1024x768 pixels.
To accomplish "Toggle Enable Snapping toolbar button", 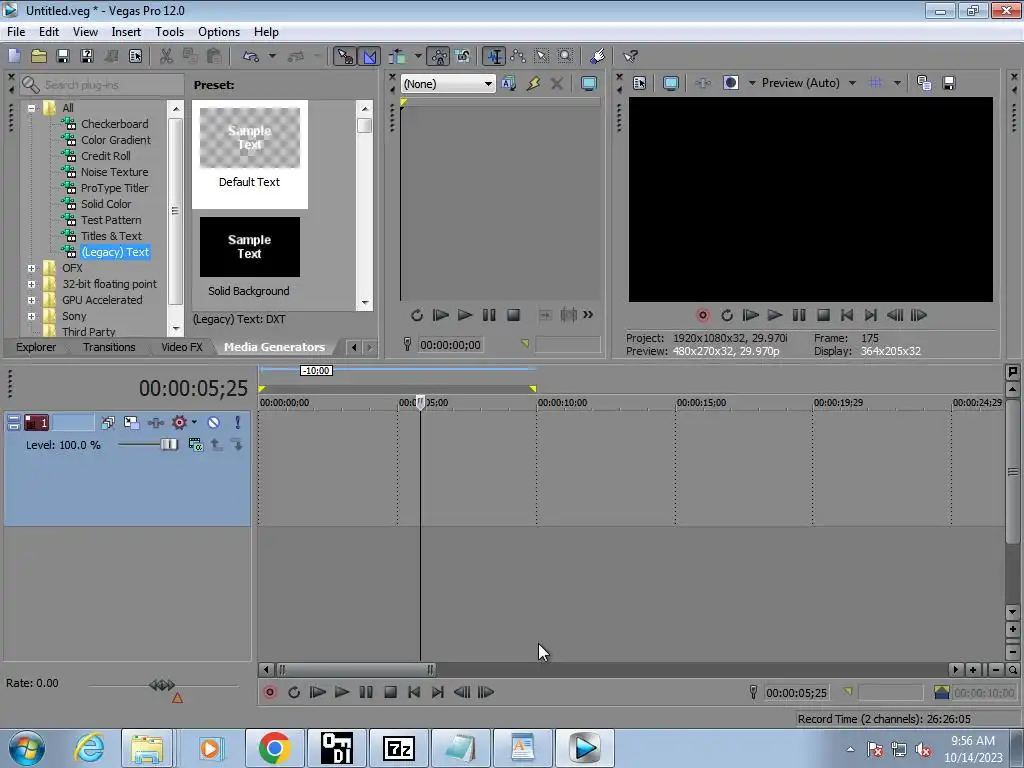I will pos(345,56).
